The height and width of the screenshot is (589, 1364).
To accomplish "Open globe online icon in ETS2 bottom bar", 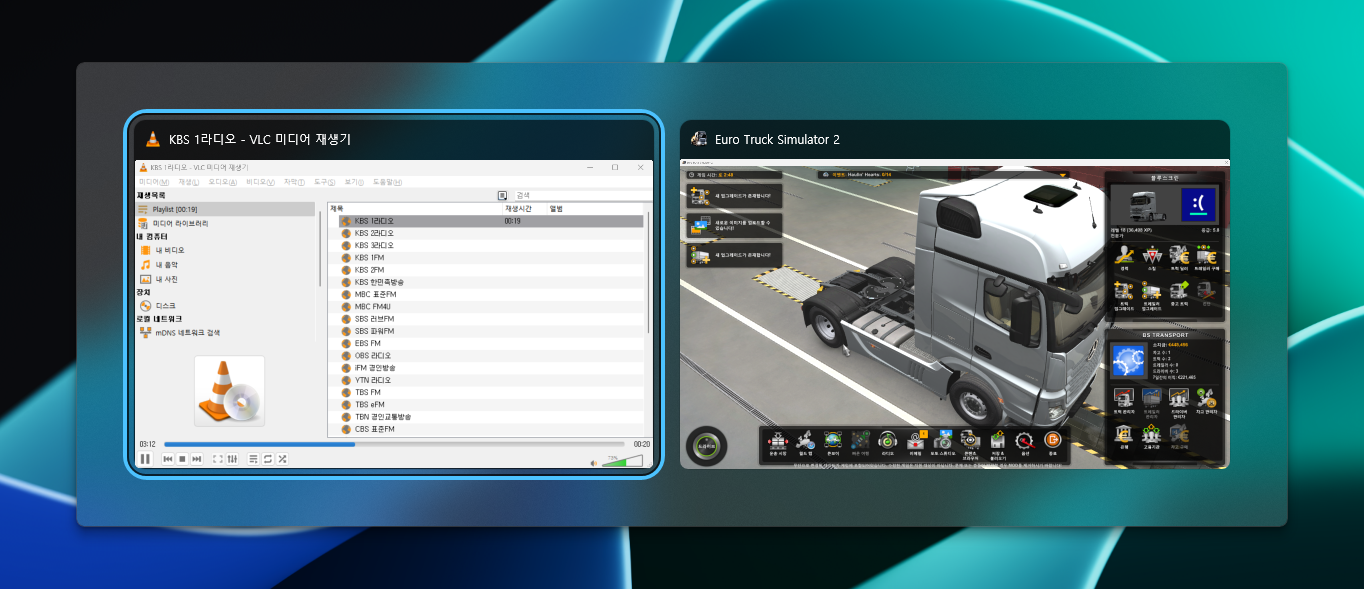I will coord(832,440).
